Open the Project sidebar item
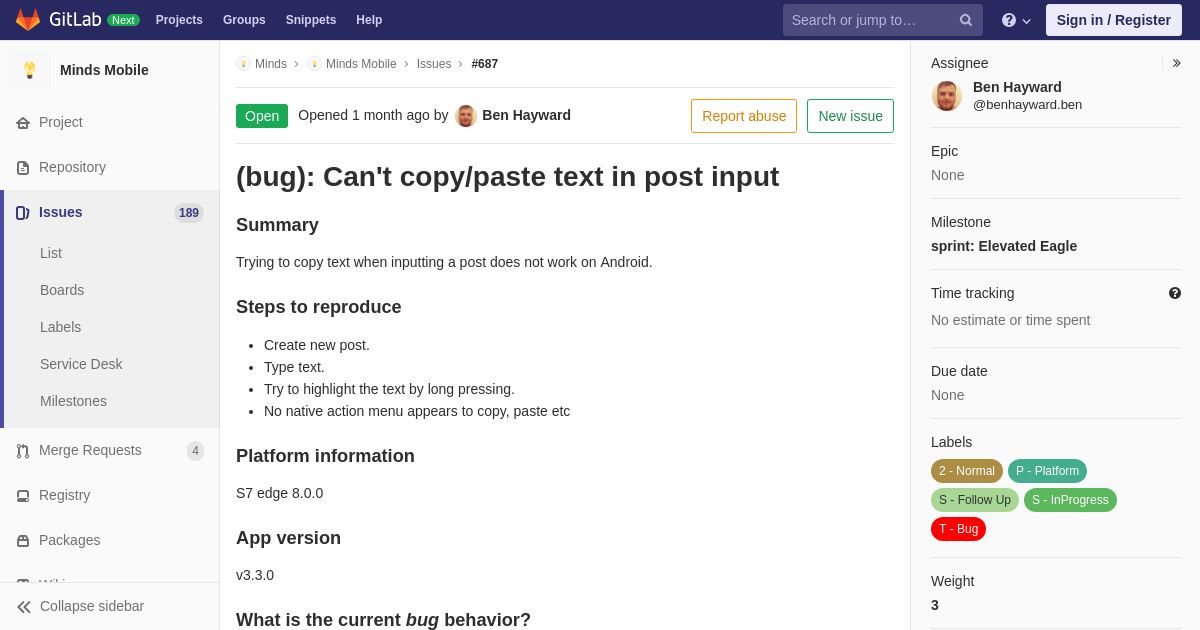 pos(110,122)
